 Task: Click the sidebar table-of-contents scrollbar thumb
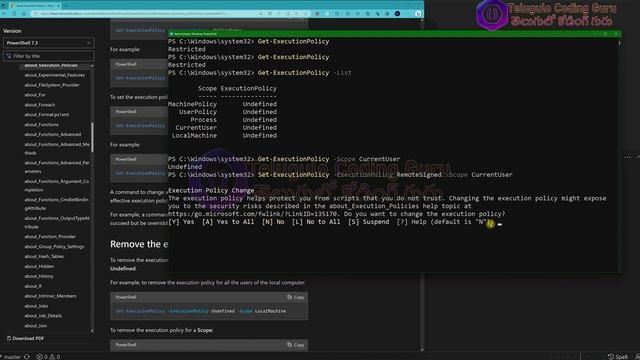[92, 137]
